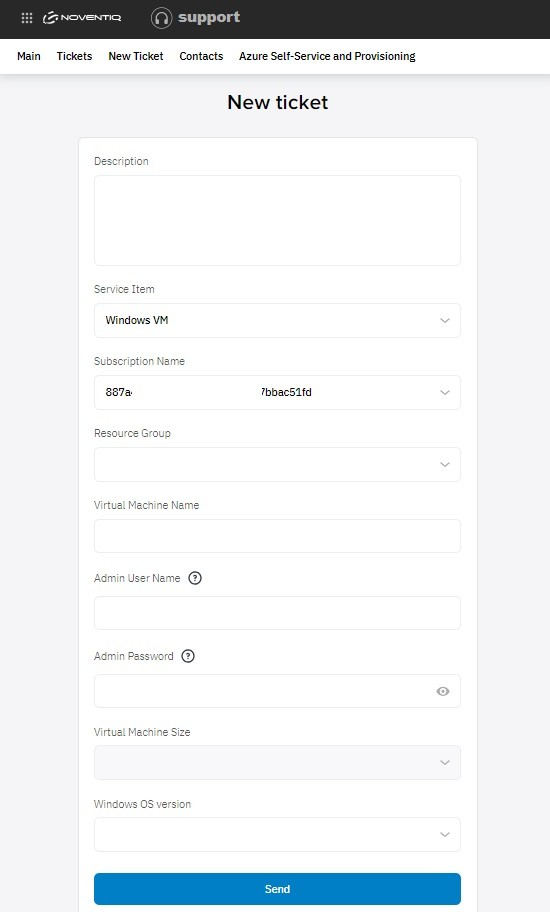Click the Admin User Name input field
This screenshot has height=912, width=550.
[277, 613]
